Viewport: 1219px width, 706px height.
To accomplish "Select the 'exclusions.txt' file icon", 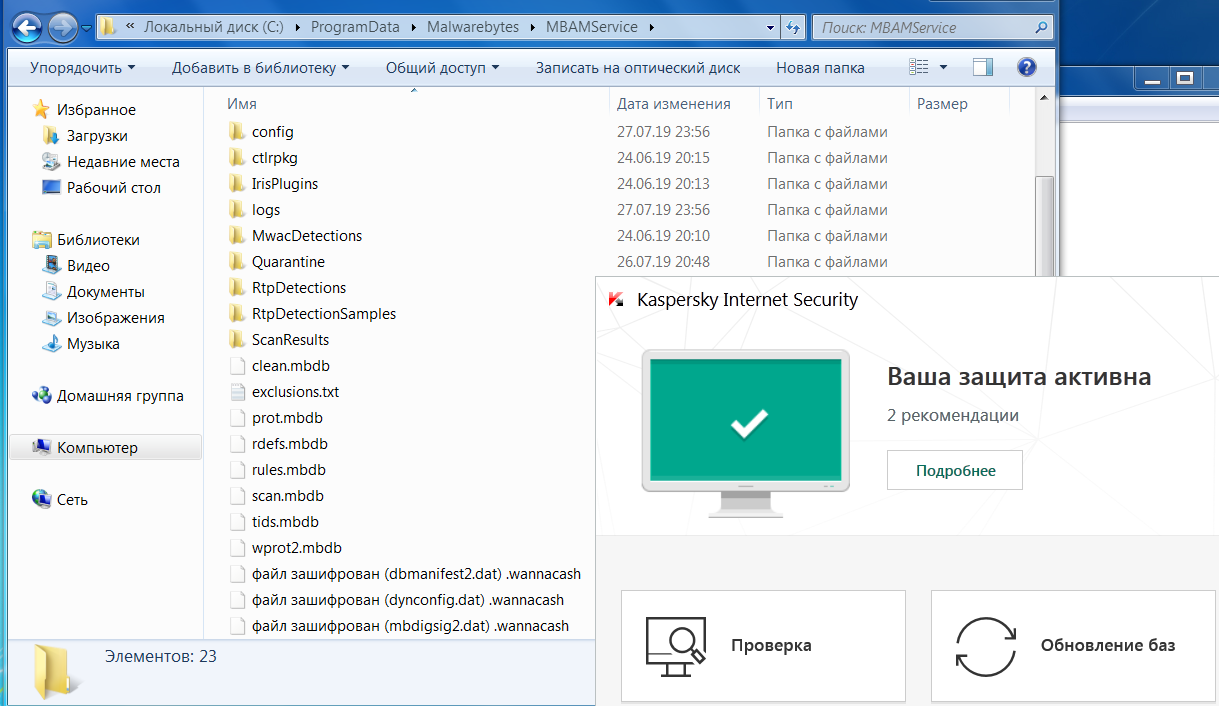I will 236,392.
